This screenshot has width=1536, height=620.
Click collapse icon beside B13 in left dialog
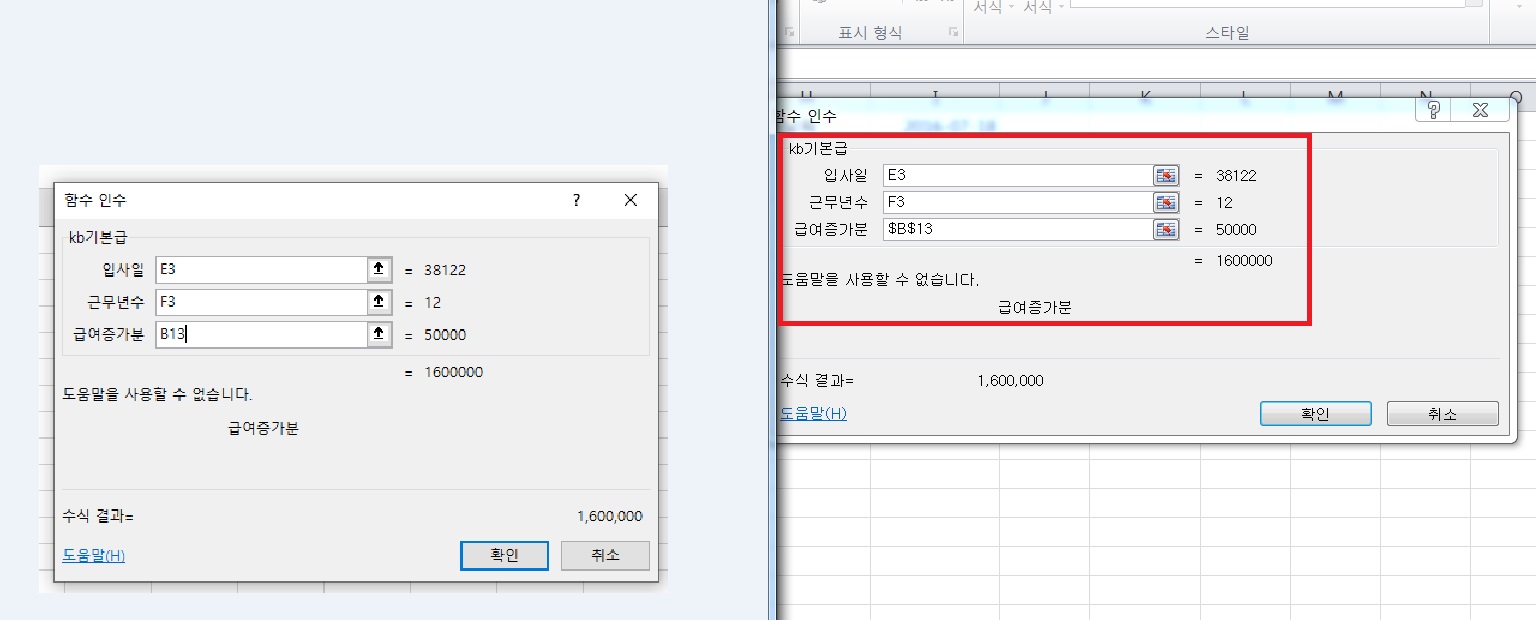pos(378,335)
